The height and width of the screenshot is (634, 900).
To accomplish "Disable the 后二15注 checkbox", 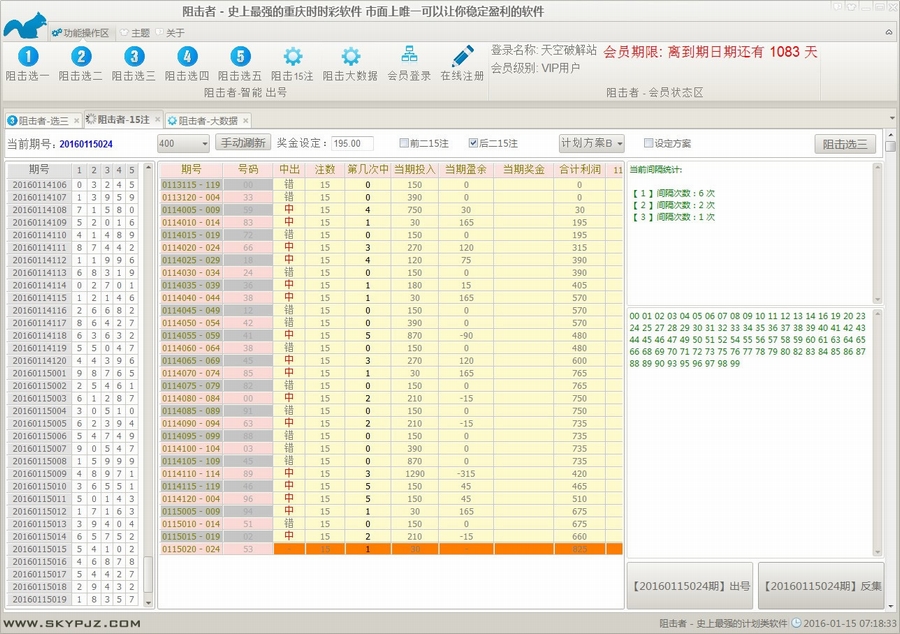I will point(474,141).
